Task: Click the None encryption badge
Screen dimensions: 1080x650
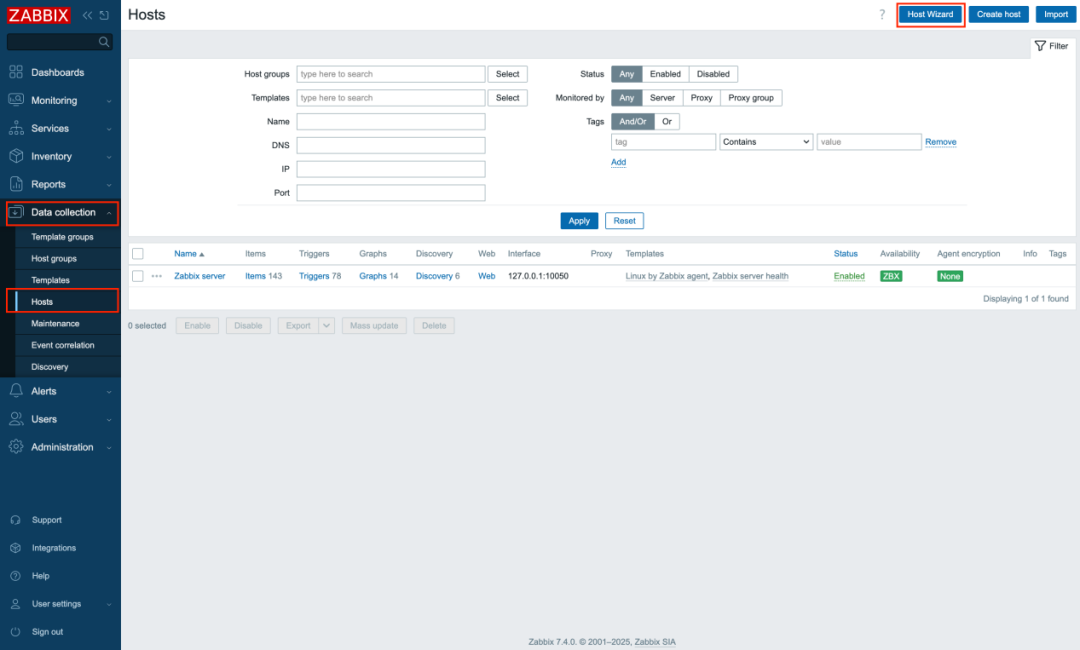Action: [950, 276]
